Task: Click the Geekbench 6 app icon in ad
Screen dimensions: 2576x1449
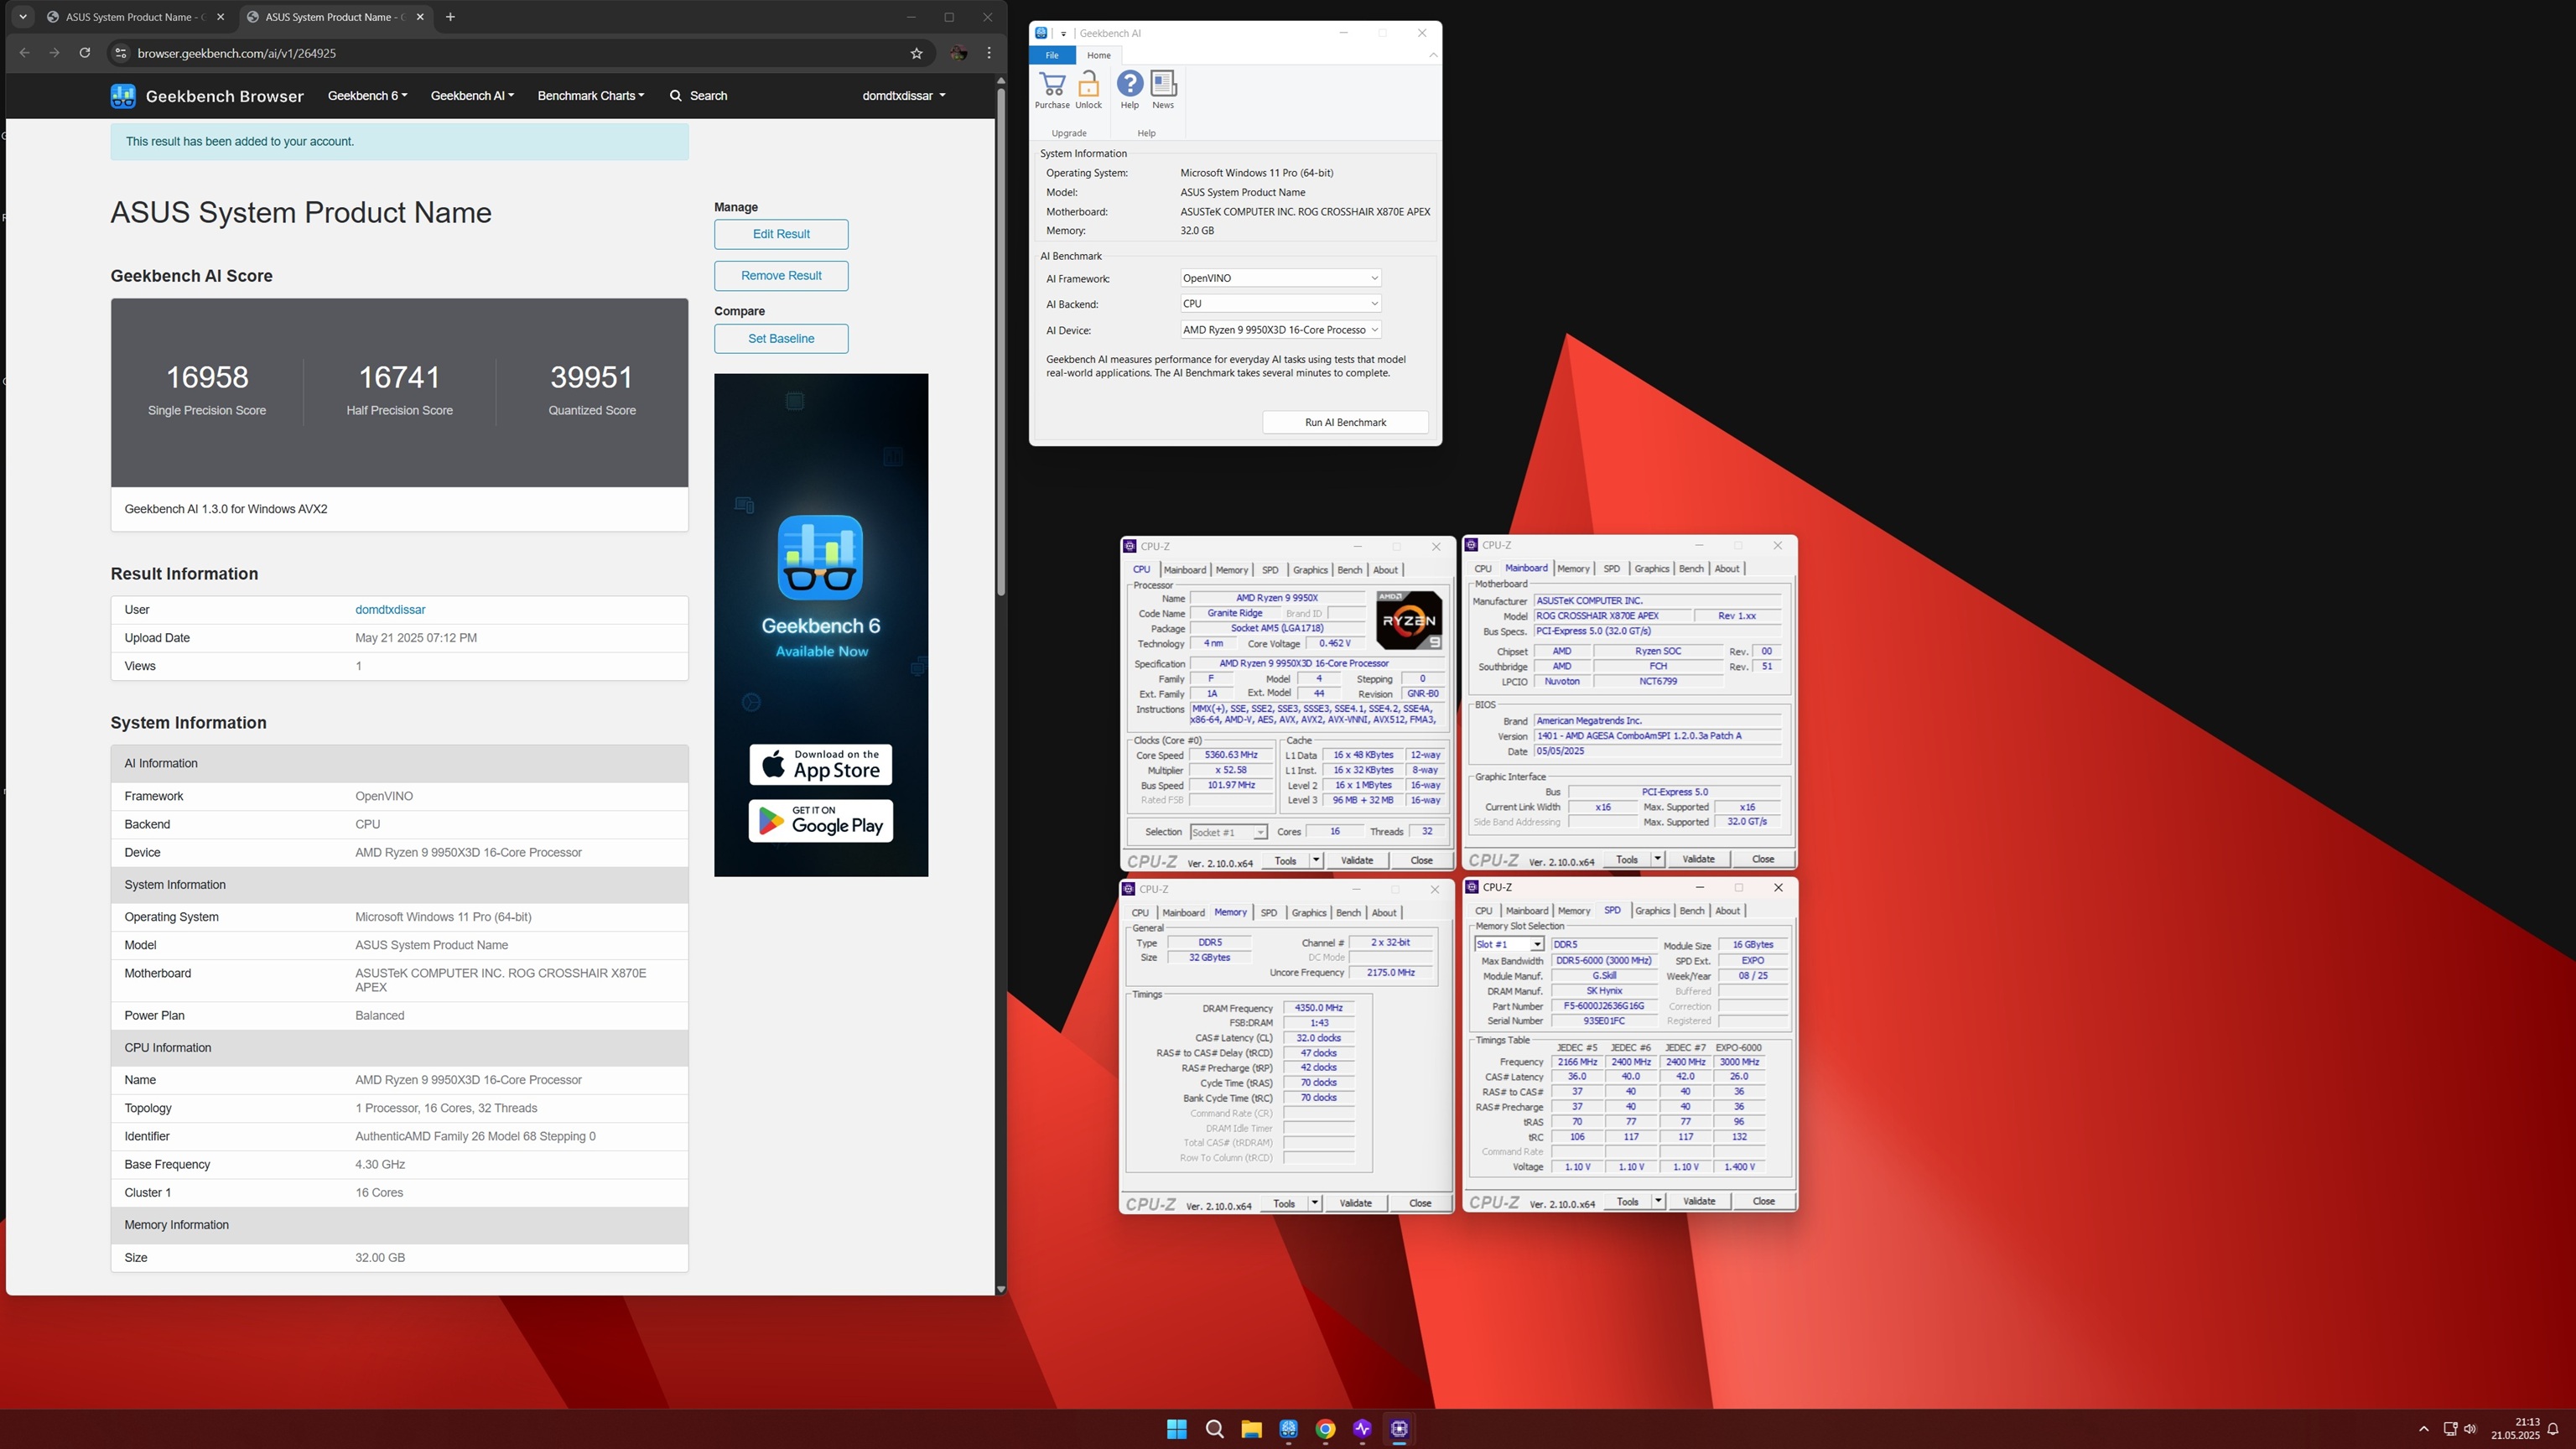Action: pos(820,557)
